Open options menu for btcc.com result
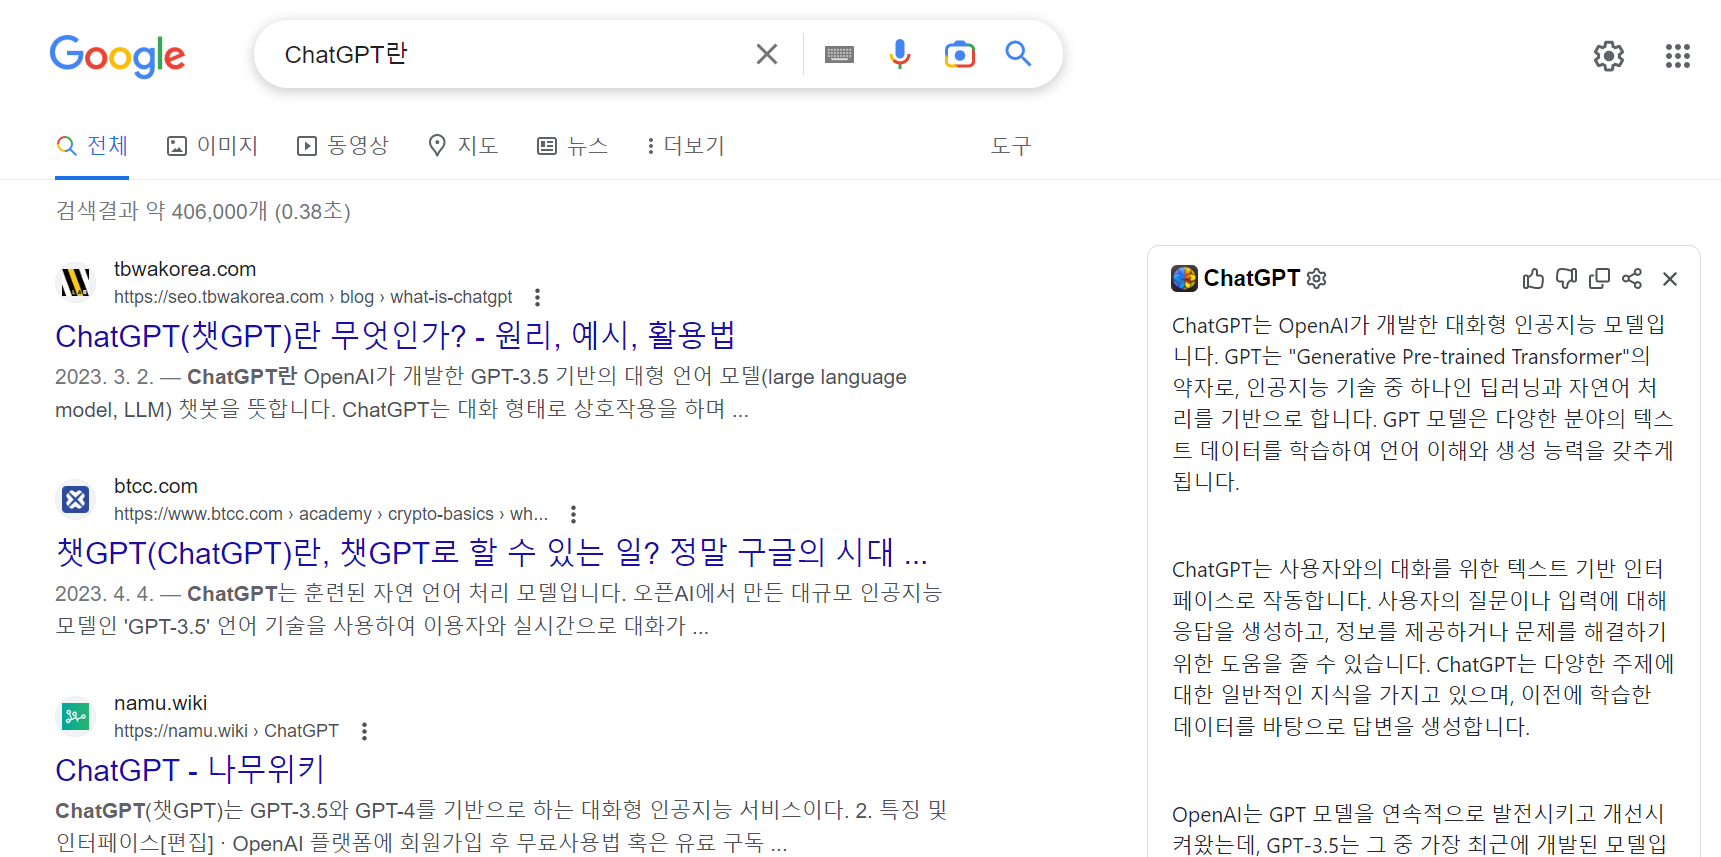1721x857 pixels. (573, 514)
